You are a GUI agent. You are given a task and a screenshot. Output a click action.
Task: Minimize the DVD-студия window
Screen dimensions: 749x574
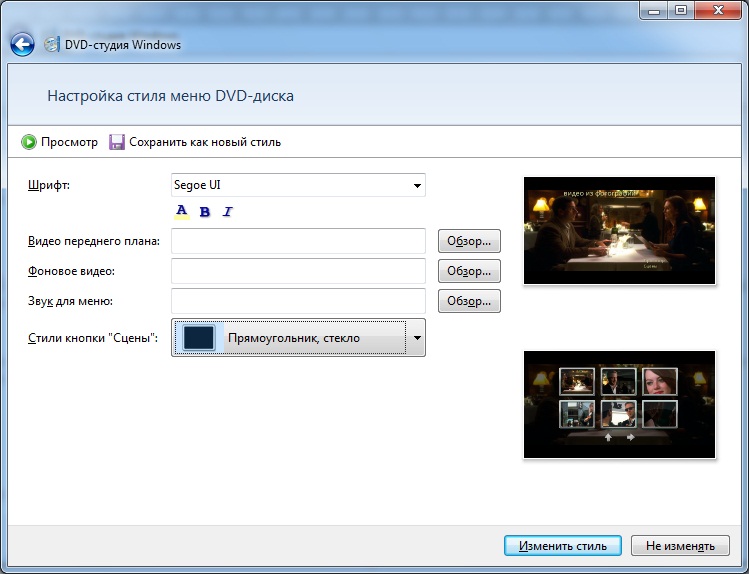click(x=654, y=11)
